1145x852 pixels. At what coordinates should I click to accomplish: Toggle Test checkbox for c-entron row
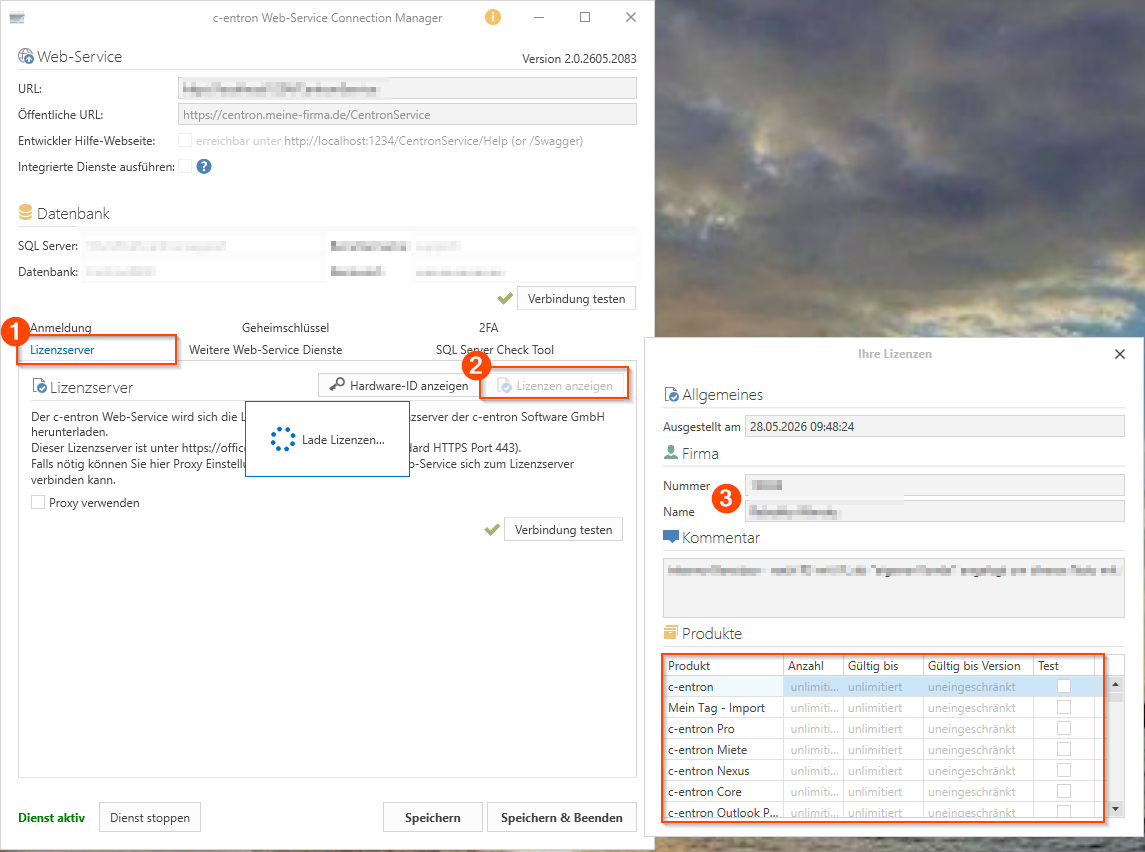(1064, 686)
